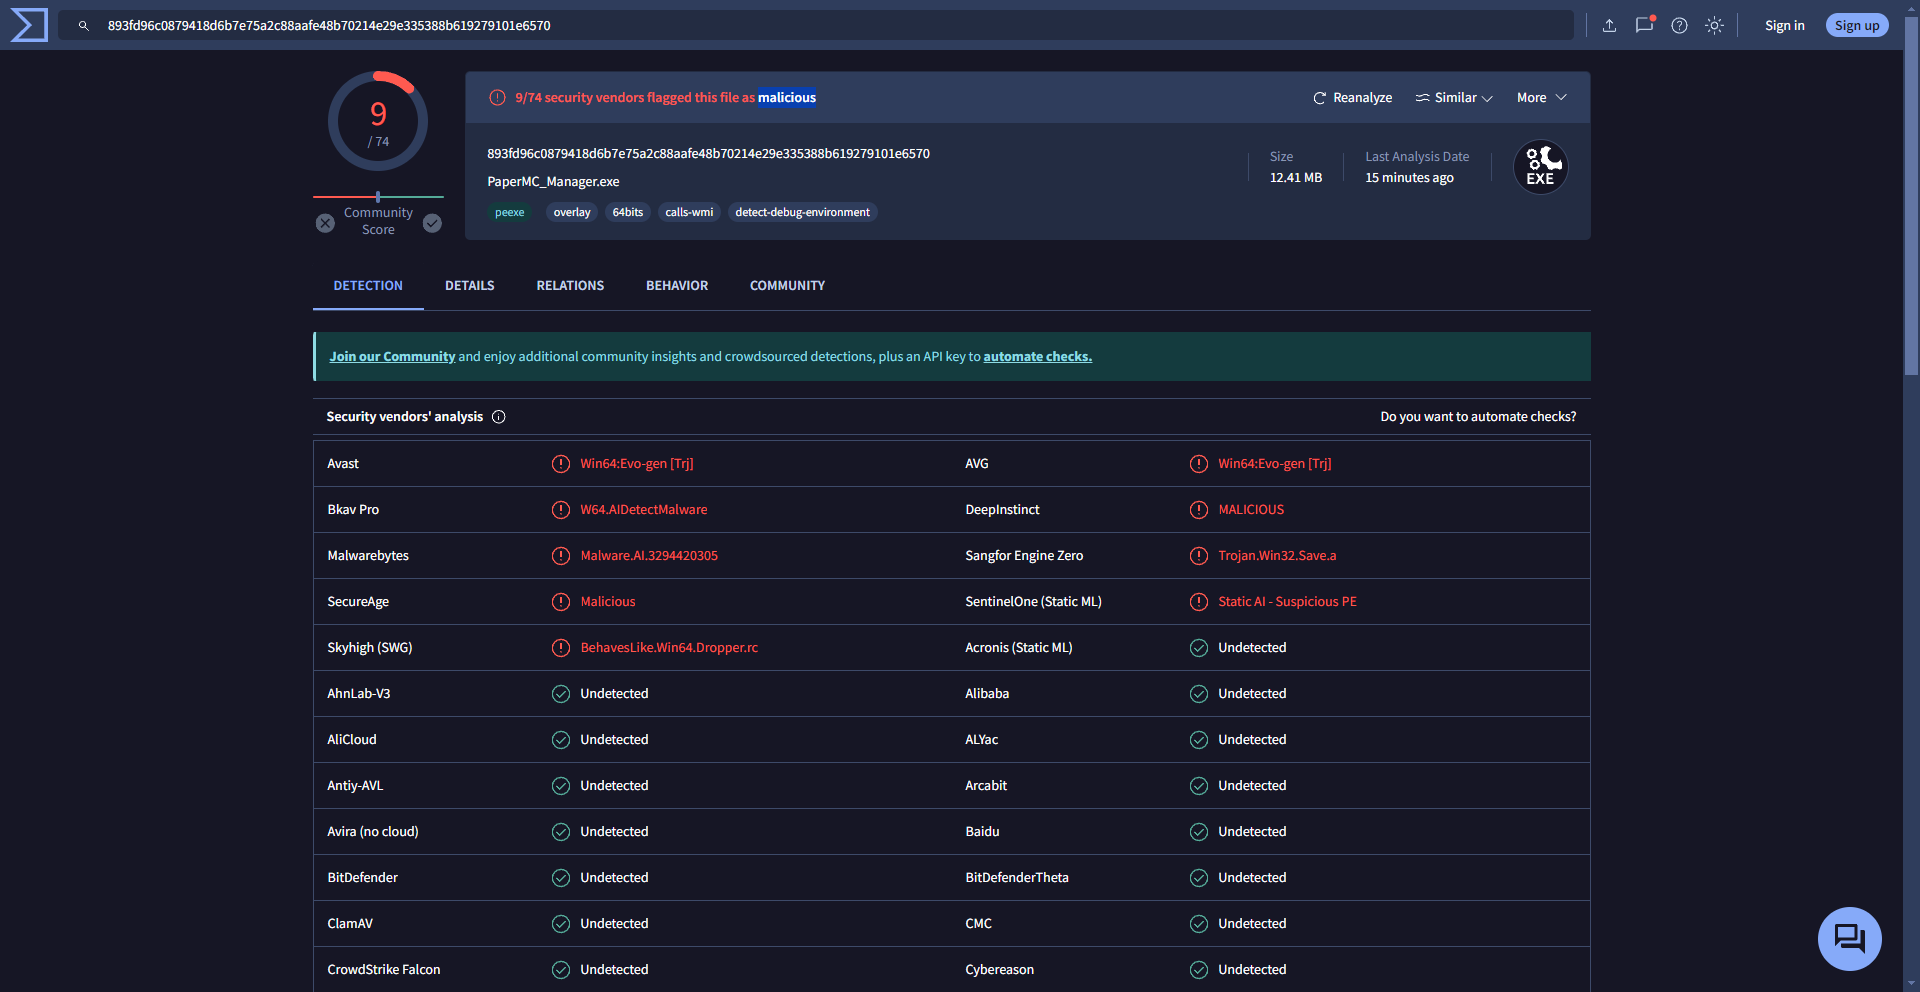Open the COMMUNITY tab

pos(788,286)
